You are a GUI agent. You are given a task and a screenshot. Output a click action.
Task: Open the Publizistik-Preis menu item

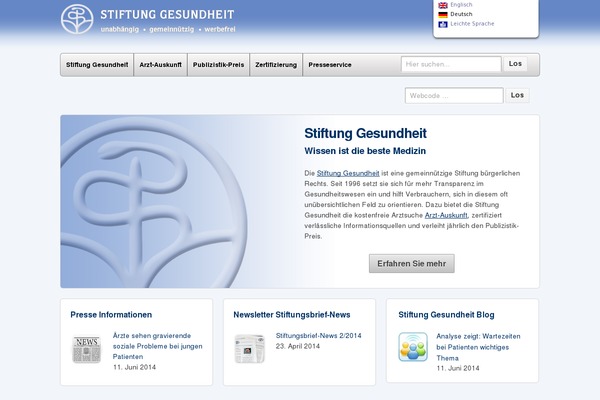tap(218, 65)
